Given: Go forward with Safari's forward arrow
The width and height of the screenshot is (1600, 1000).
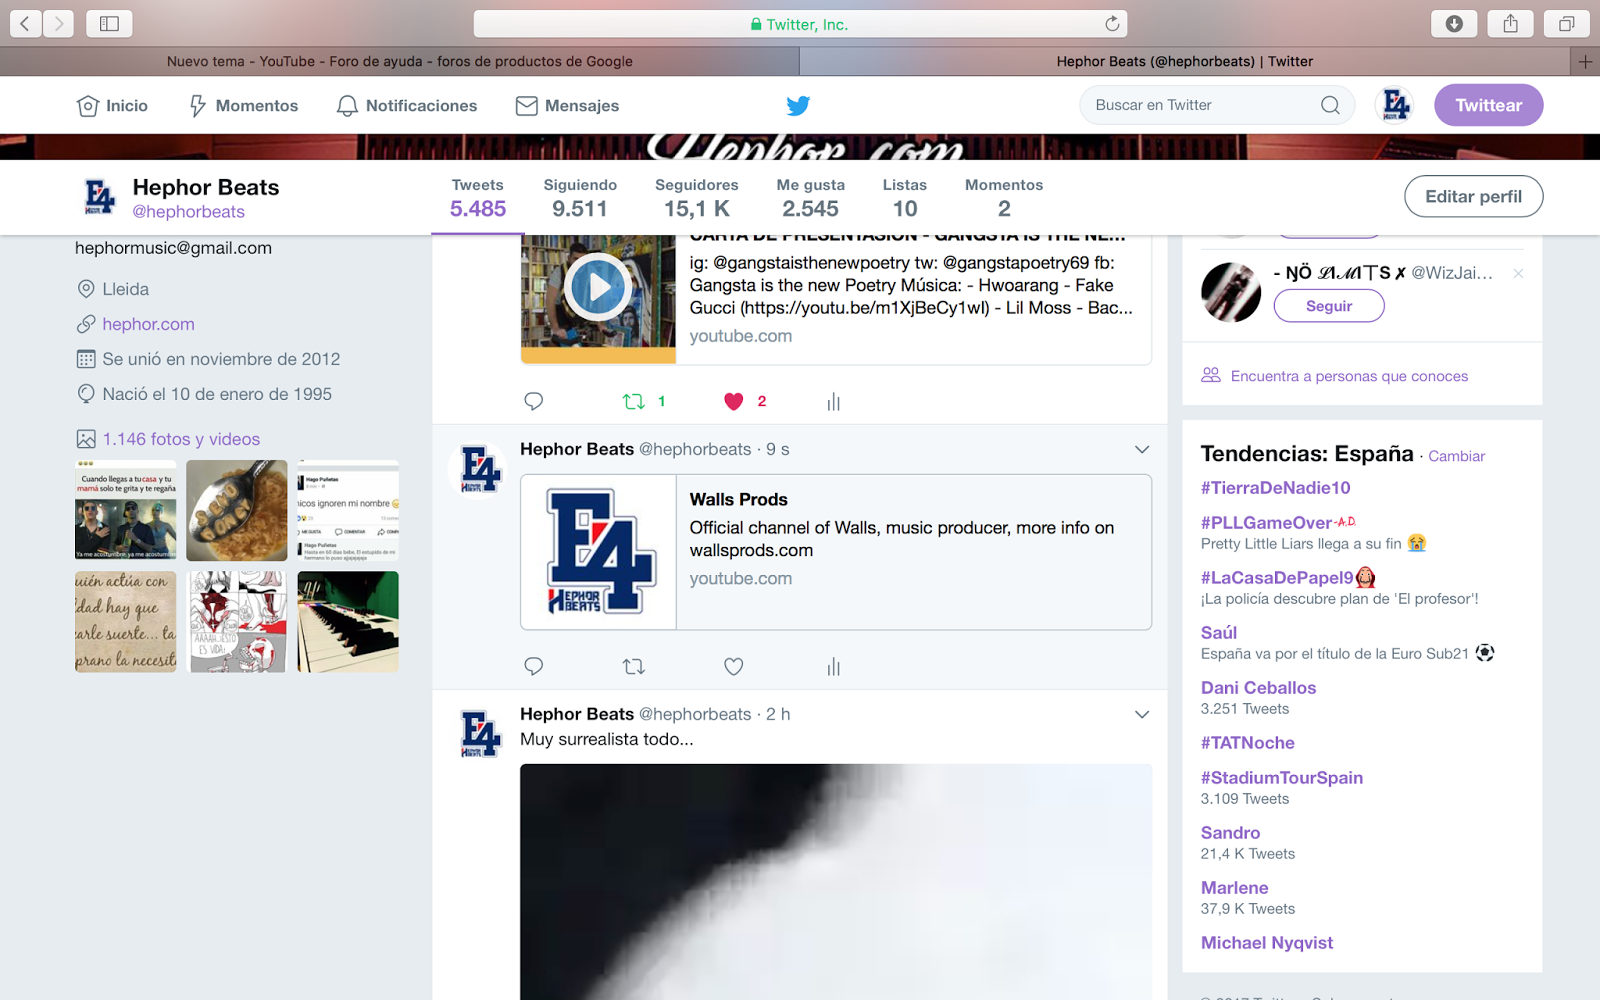Looking at the screenshot, I should (59, 23).
